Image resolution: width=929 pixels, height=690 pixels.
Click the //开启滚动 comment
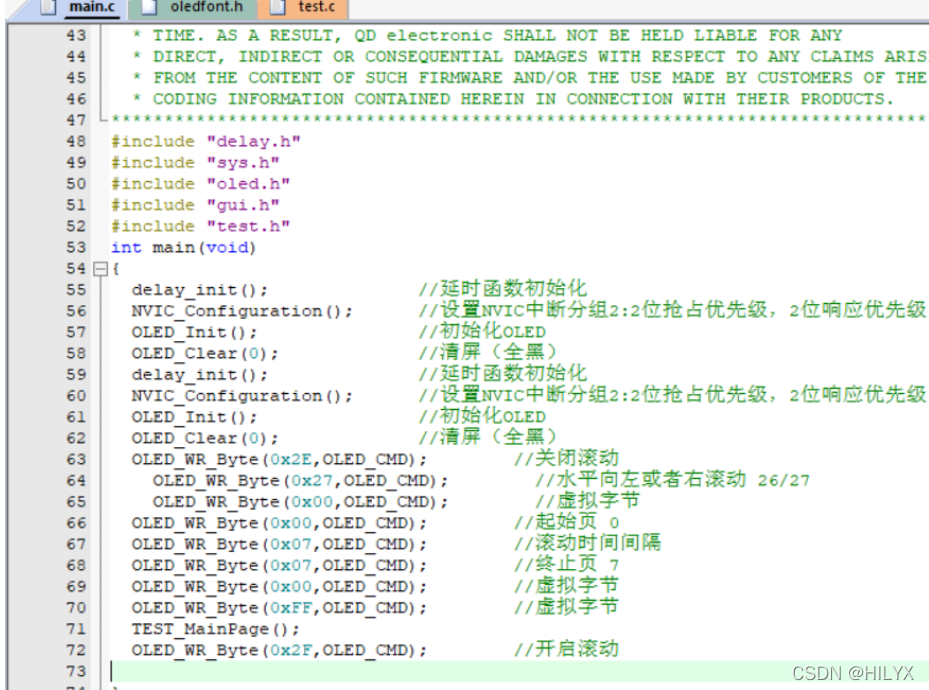pos(566,649)
